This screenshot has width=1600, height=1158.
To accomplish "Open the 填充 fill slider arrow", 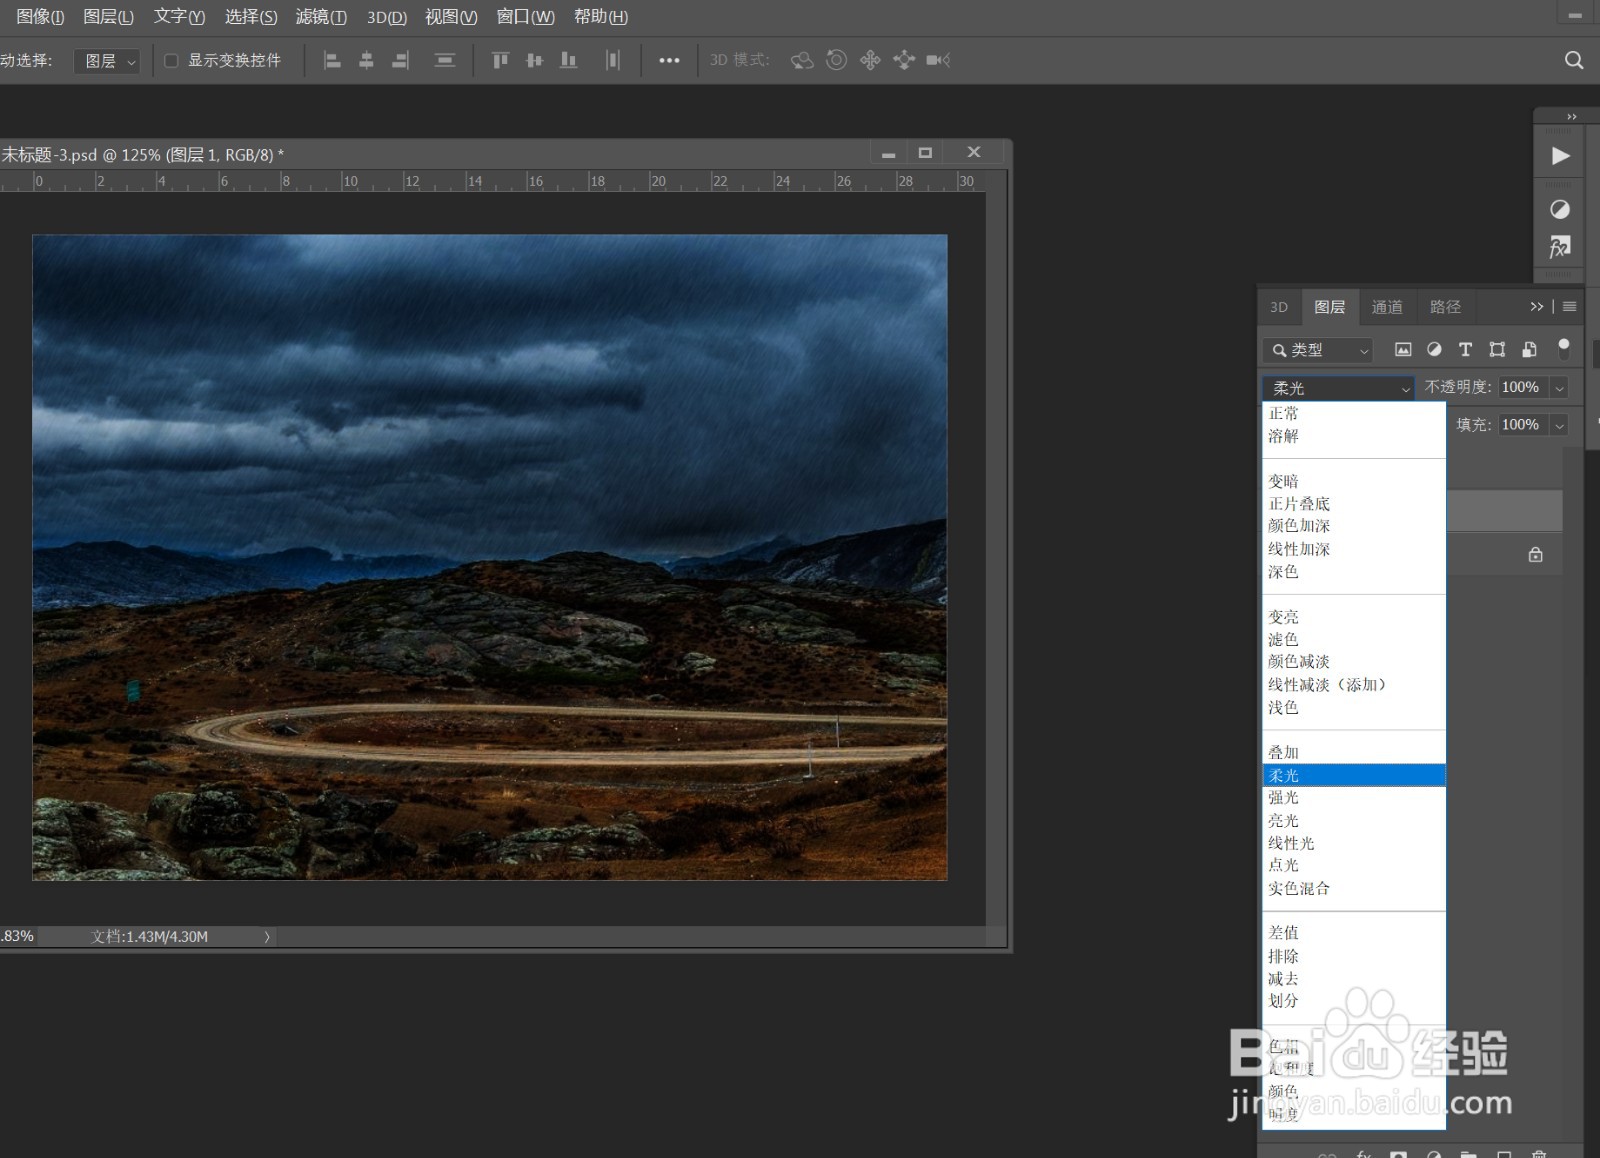I will (x=1559, y=425).
